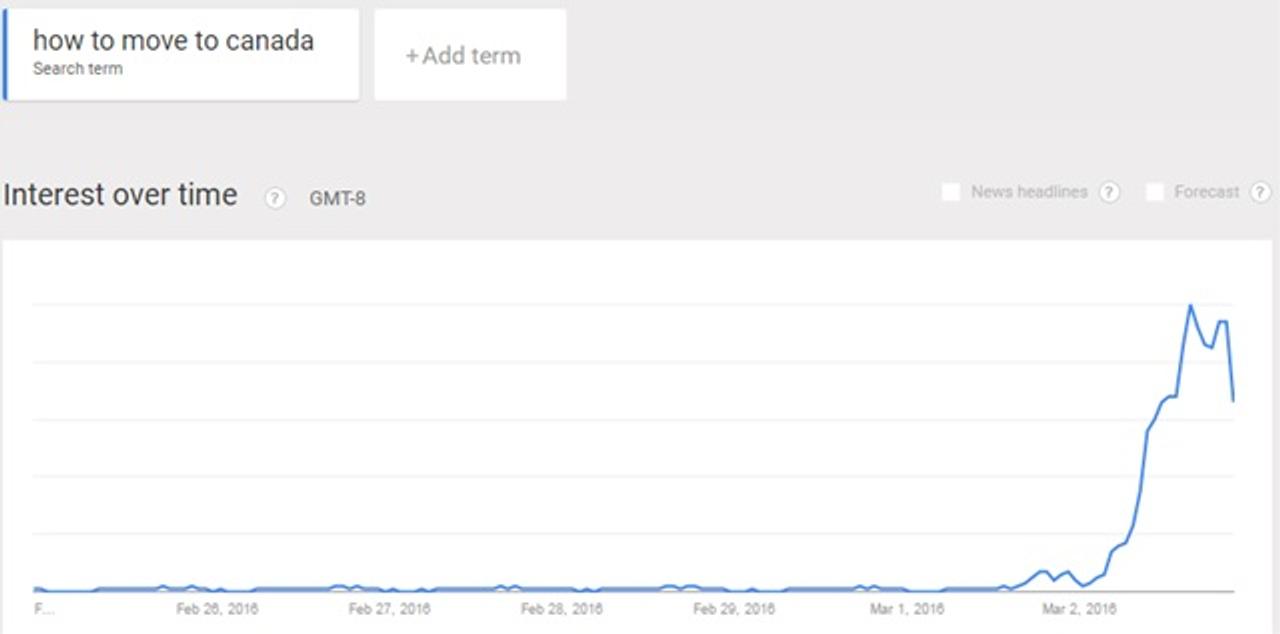Click the help icon next to Forecast
This screenshot has height=634, width=1280.
(1260, 192)
